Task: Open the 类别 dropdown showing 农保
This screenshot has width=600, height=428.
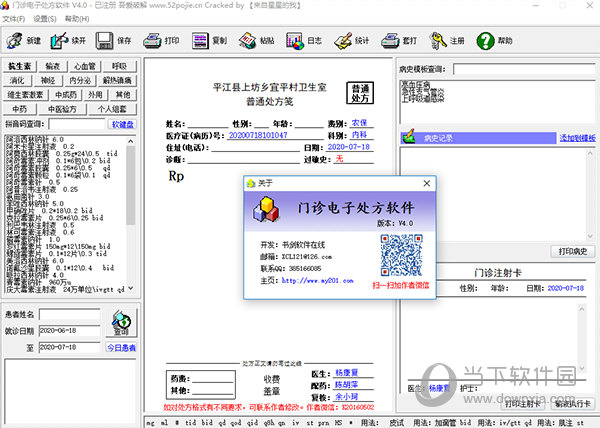Action: (x=360, y=122)
